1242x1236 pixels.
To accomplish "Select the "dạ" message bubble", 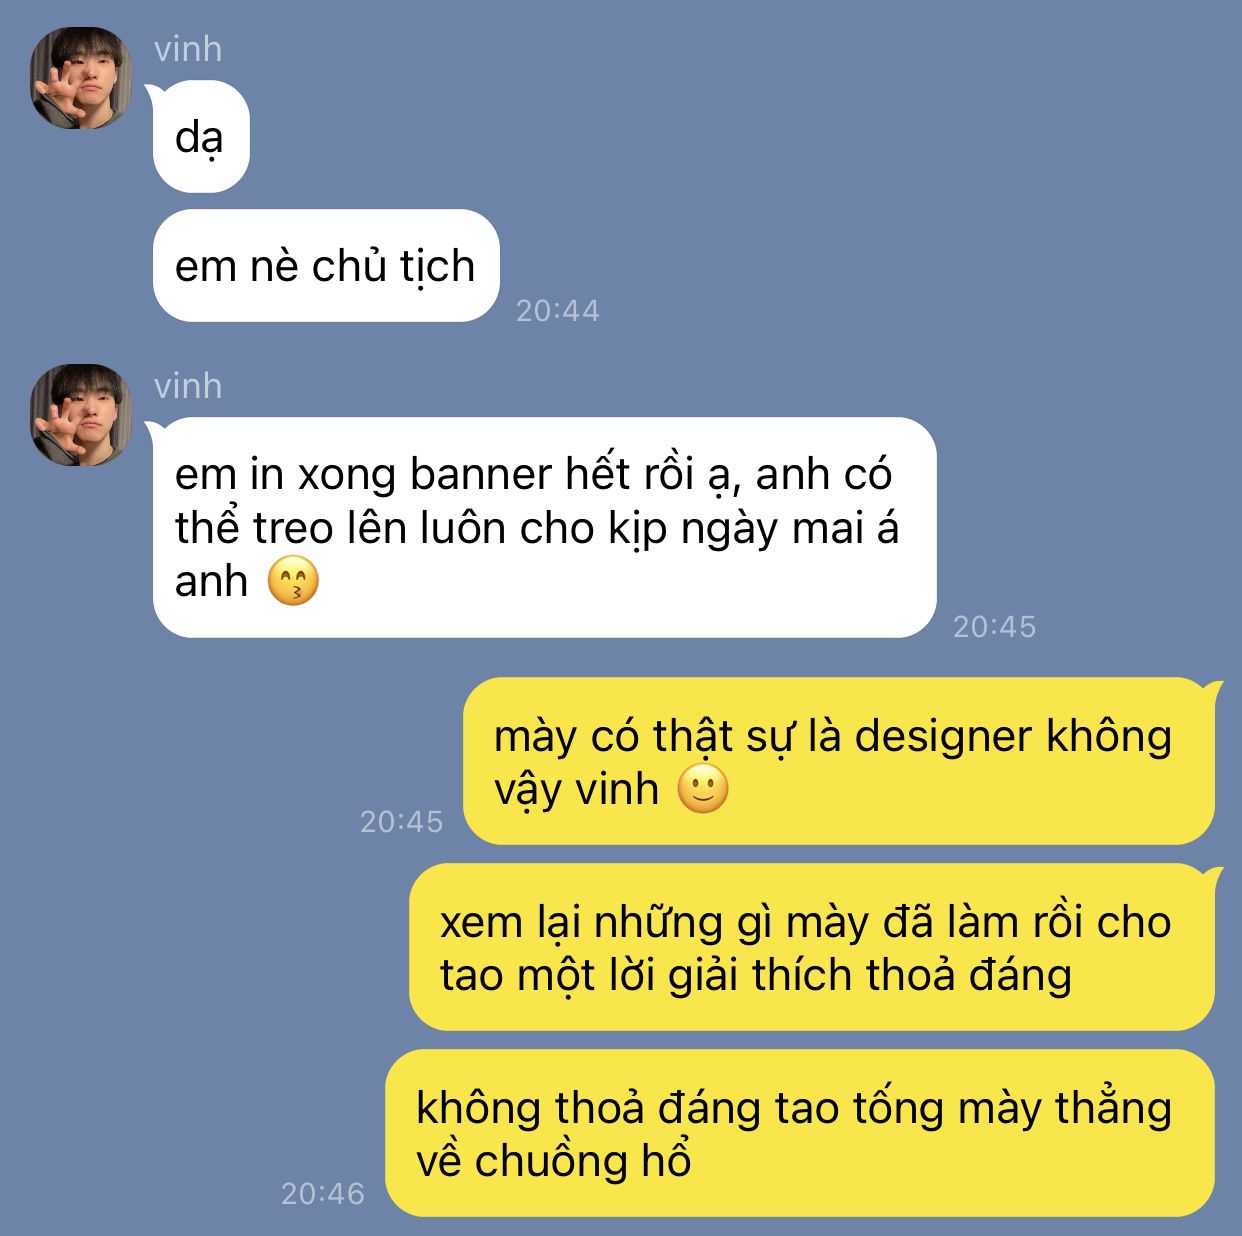I will (200, 137).
